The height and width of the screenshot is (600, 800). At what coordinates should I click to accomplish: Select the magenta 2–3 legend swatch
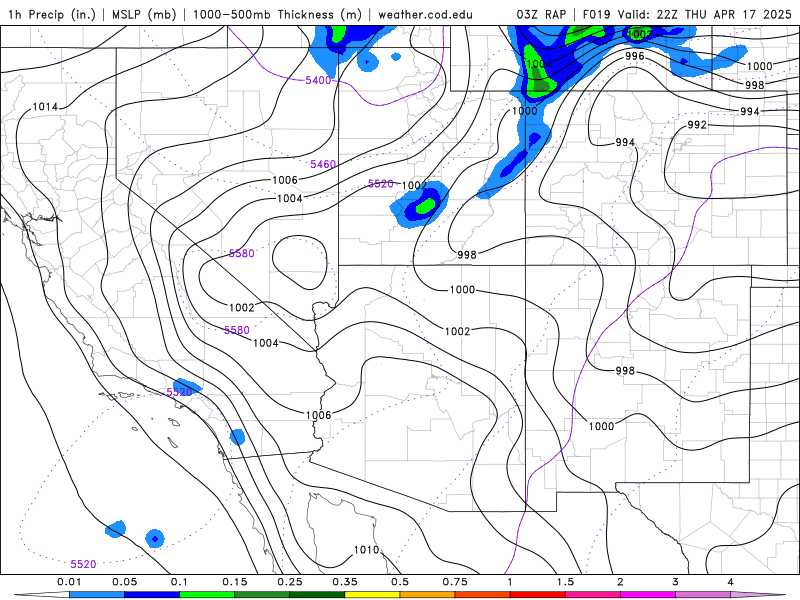coord(648,595)
